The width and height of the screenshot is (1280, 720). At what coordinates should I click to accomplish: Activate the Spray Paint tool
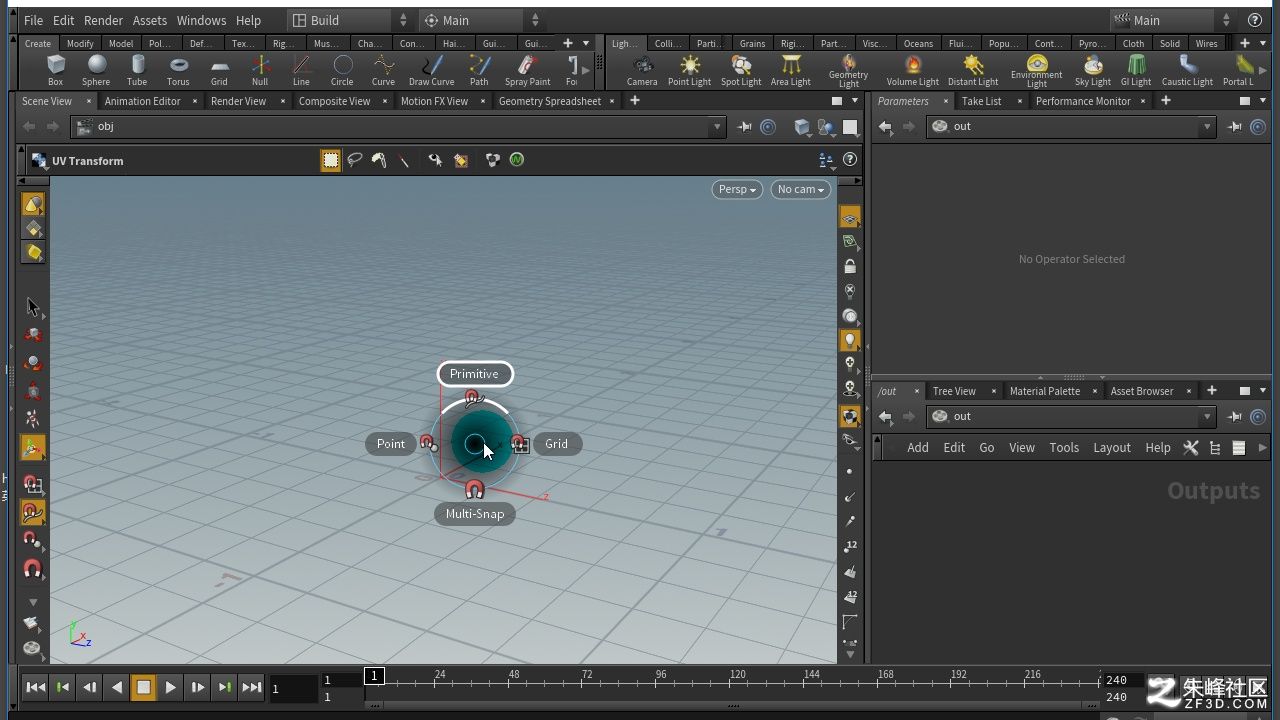(527, 70)
